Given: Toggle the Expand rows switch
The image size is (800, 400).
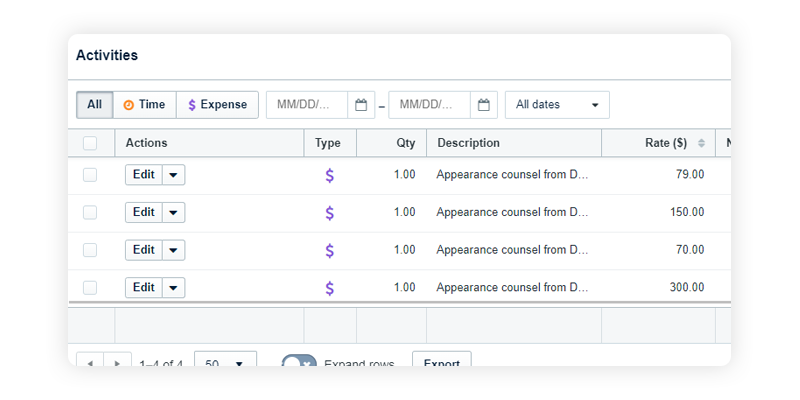Looking at the screenshot, I should click(299, 361).
